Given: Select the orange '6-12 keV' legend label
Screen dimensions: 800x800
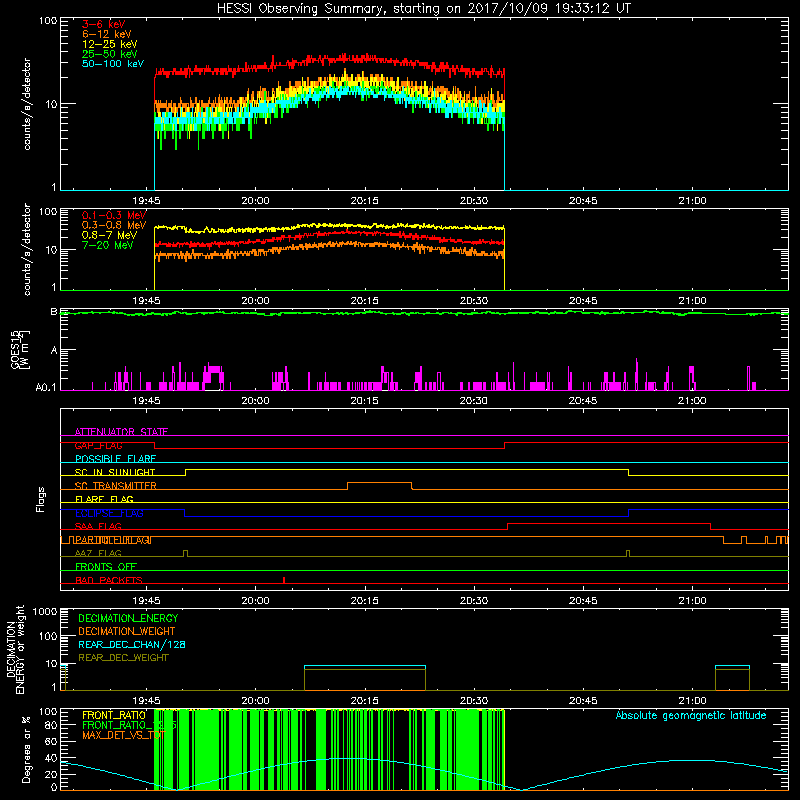Looking at the screenshot, I should pyautogui.click(x=107, y=34).
